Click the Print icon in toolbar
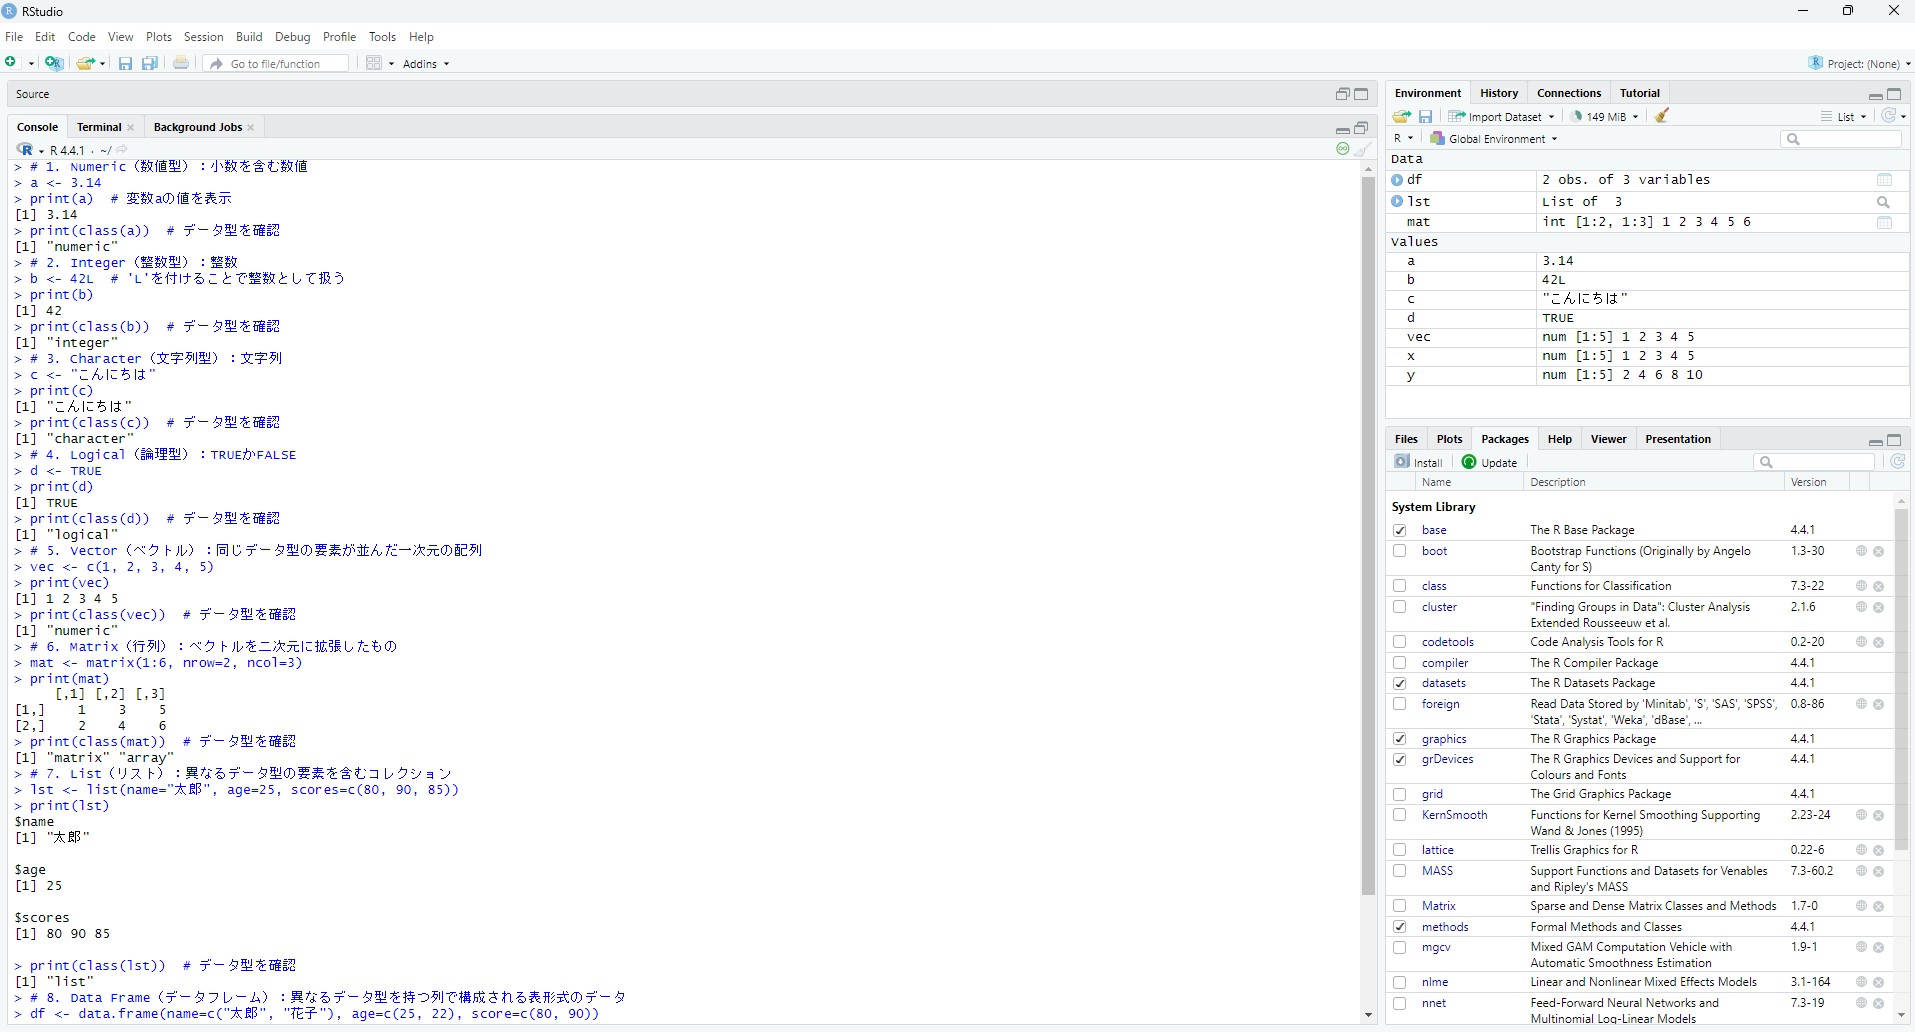This screenshot has width=1915, height=1032. (181, 63)
